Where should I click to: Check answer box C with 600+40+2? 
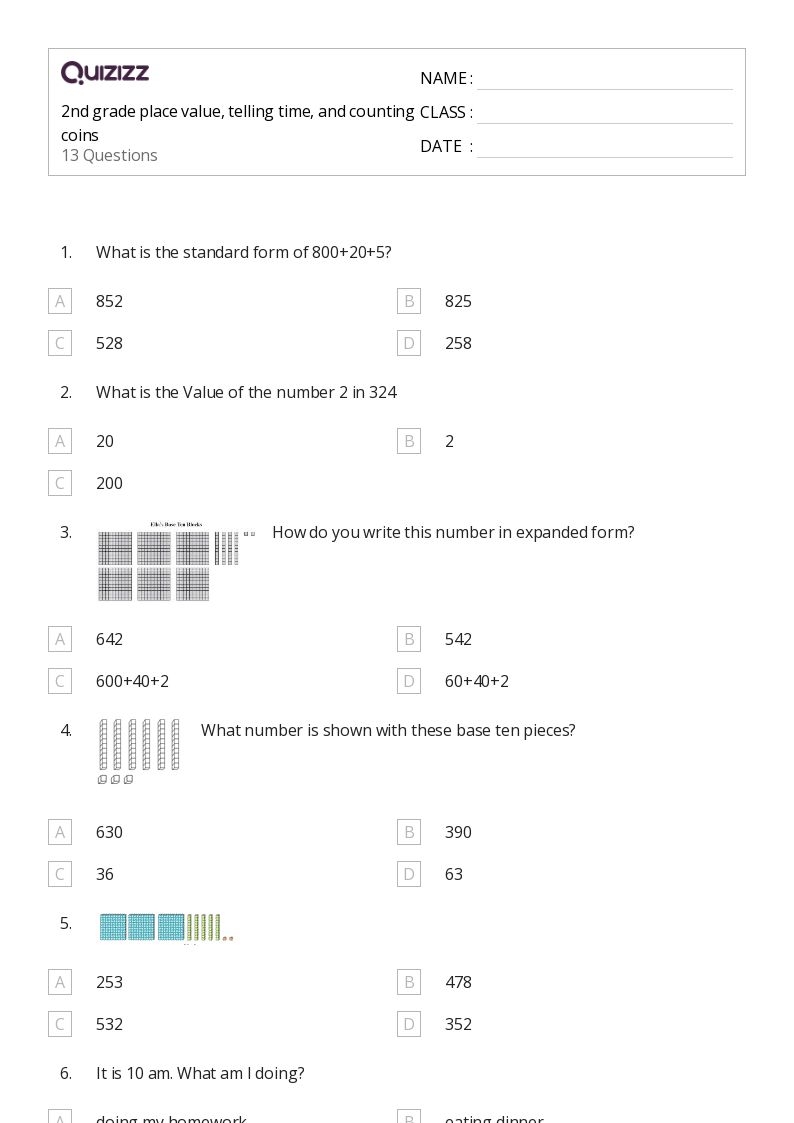(60, 681)
